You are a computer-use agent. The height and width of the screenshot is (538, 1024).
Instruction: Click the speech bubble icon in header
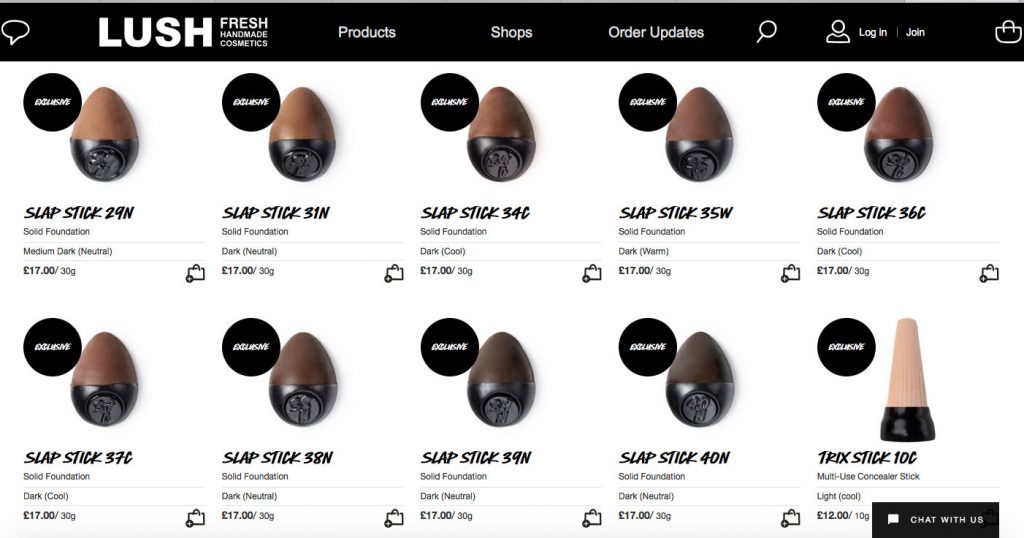pos(16,32)
